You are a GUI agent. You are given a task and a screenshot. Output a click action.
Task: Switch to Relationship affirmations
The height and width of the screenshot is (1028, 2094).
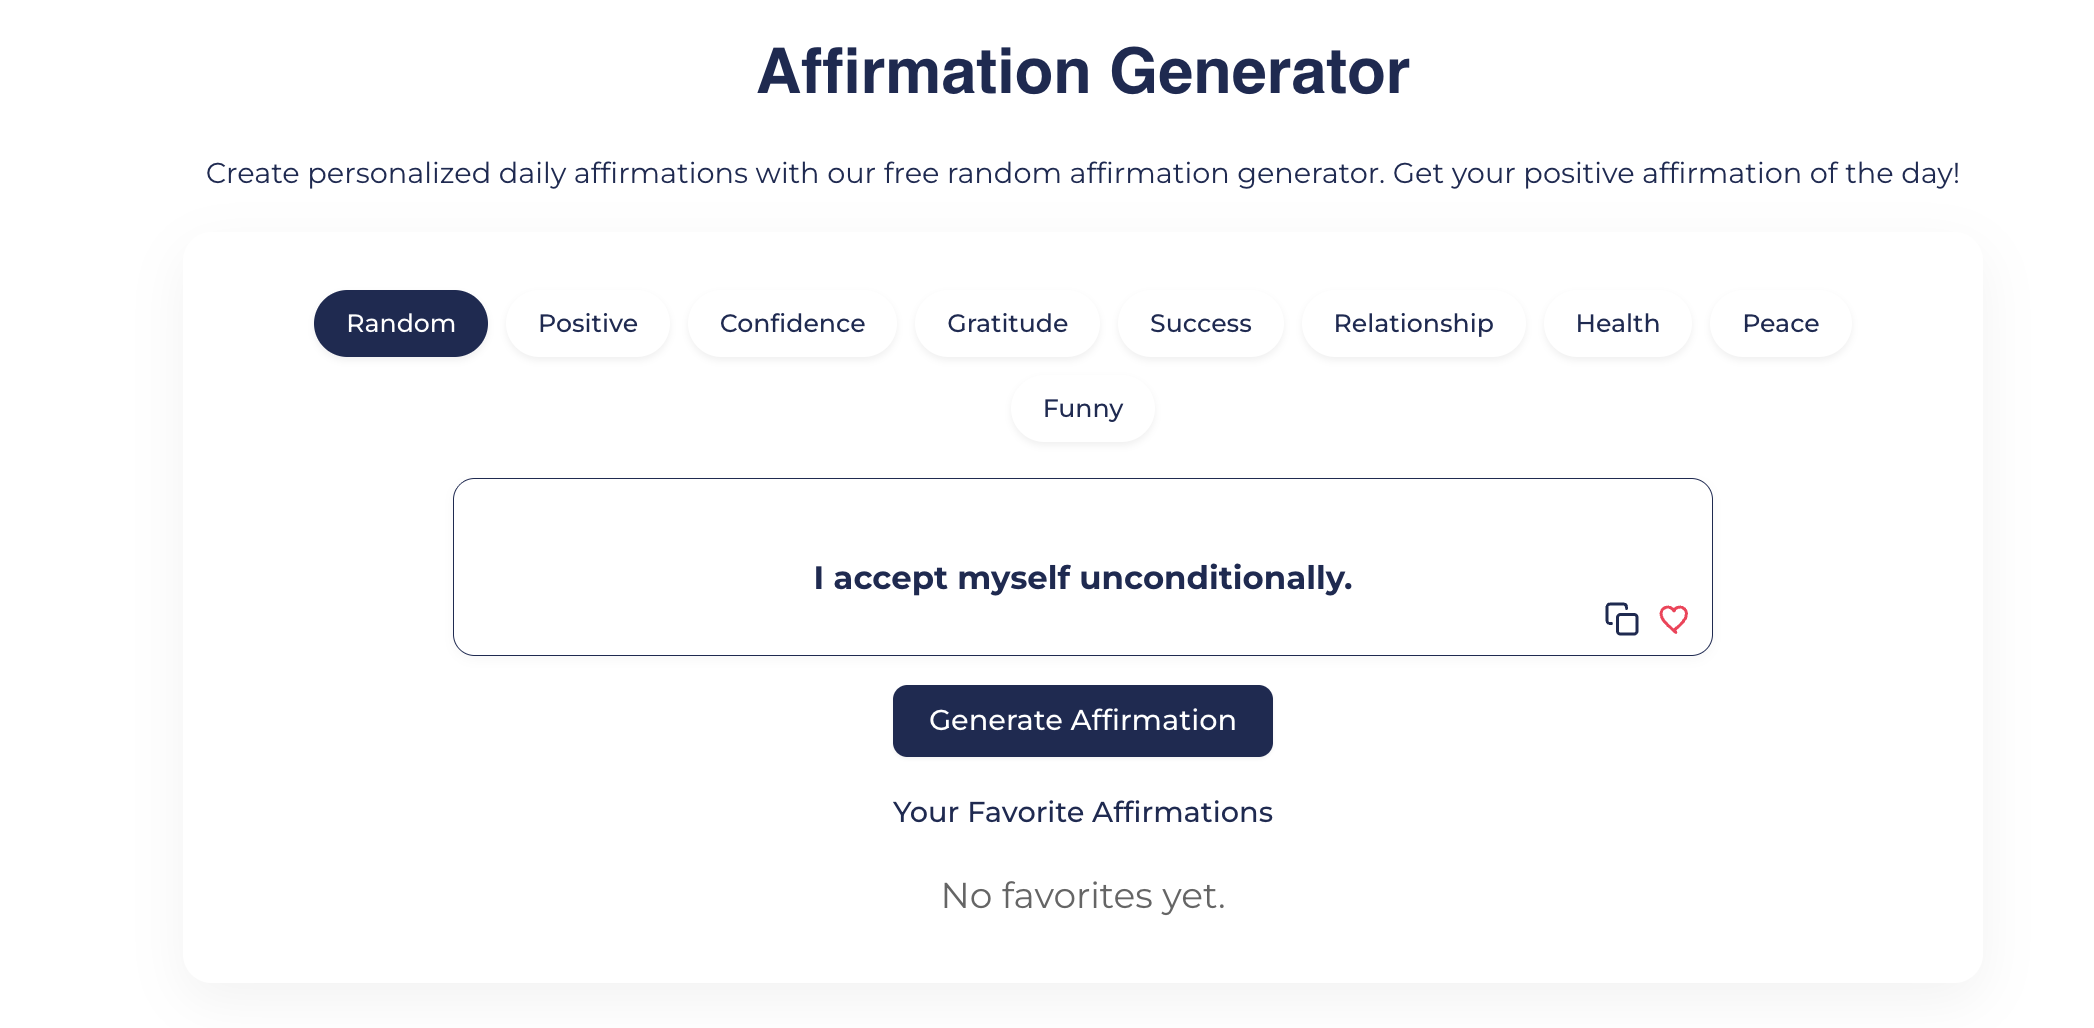coord(1413,323)
